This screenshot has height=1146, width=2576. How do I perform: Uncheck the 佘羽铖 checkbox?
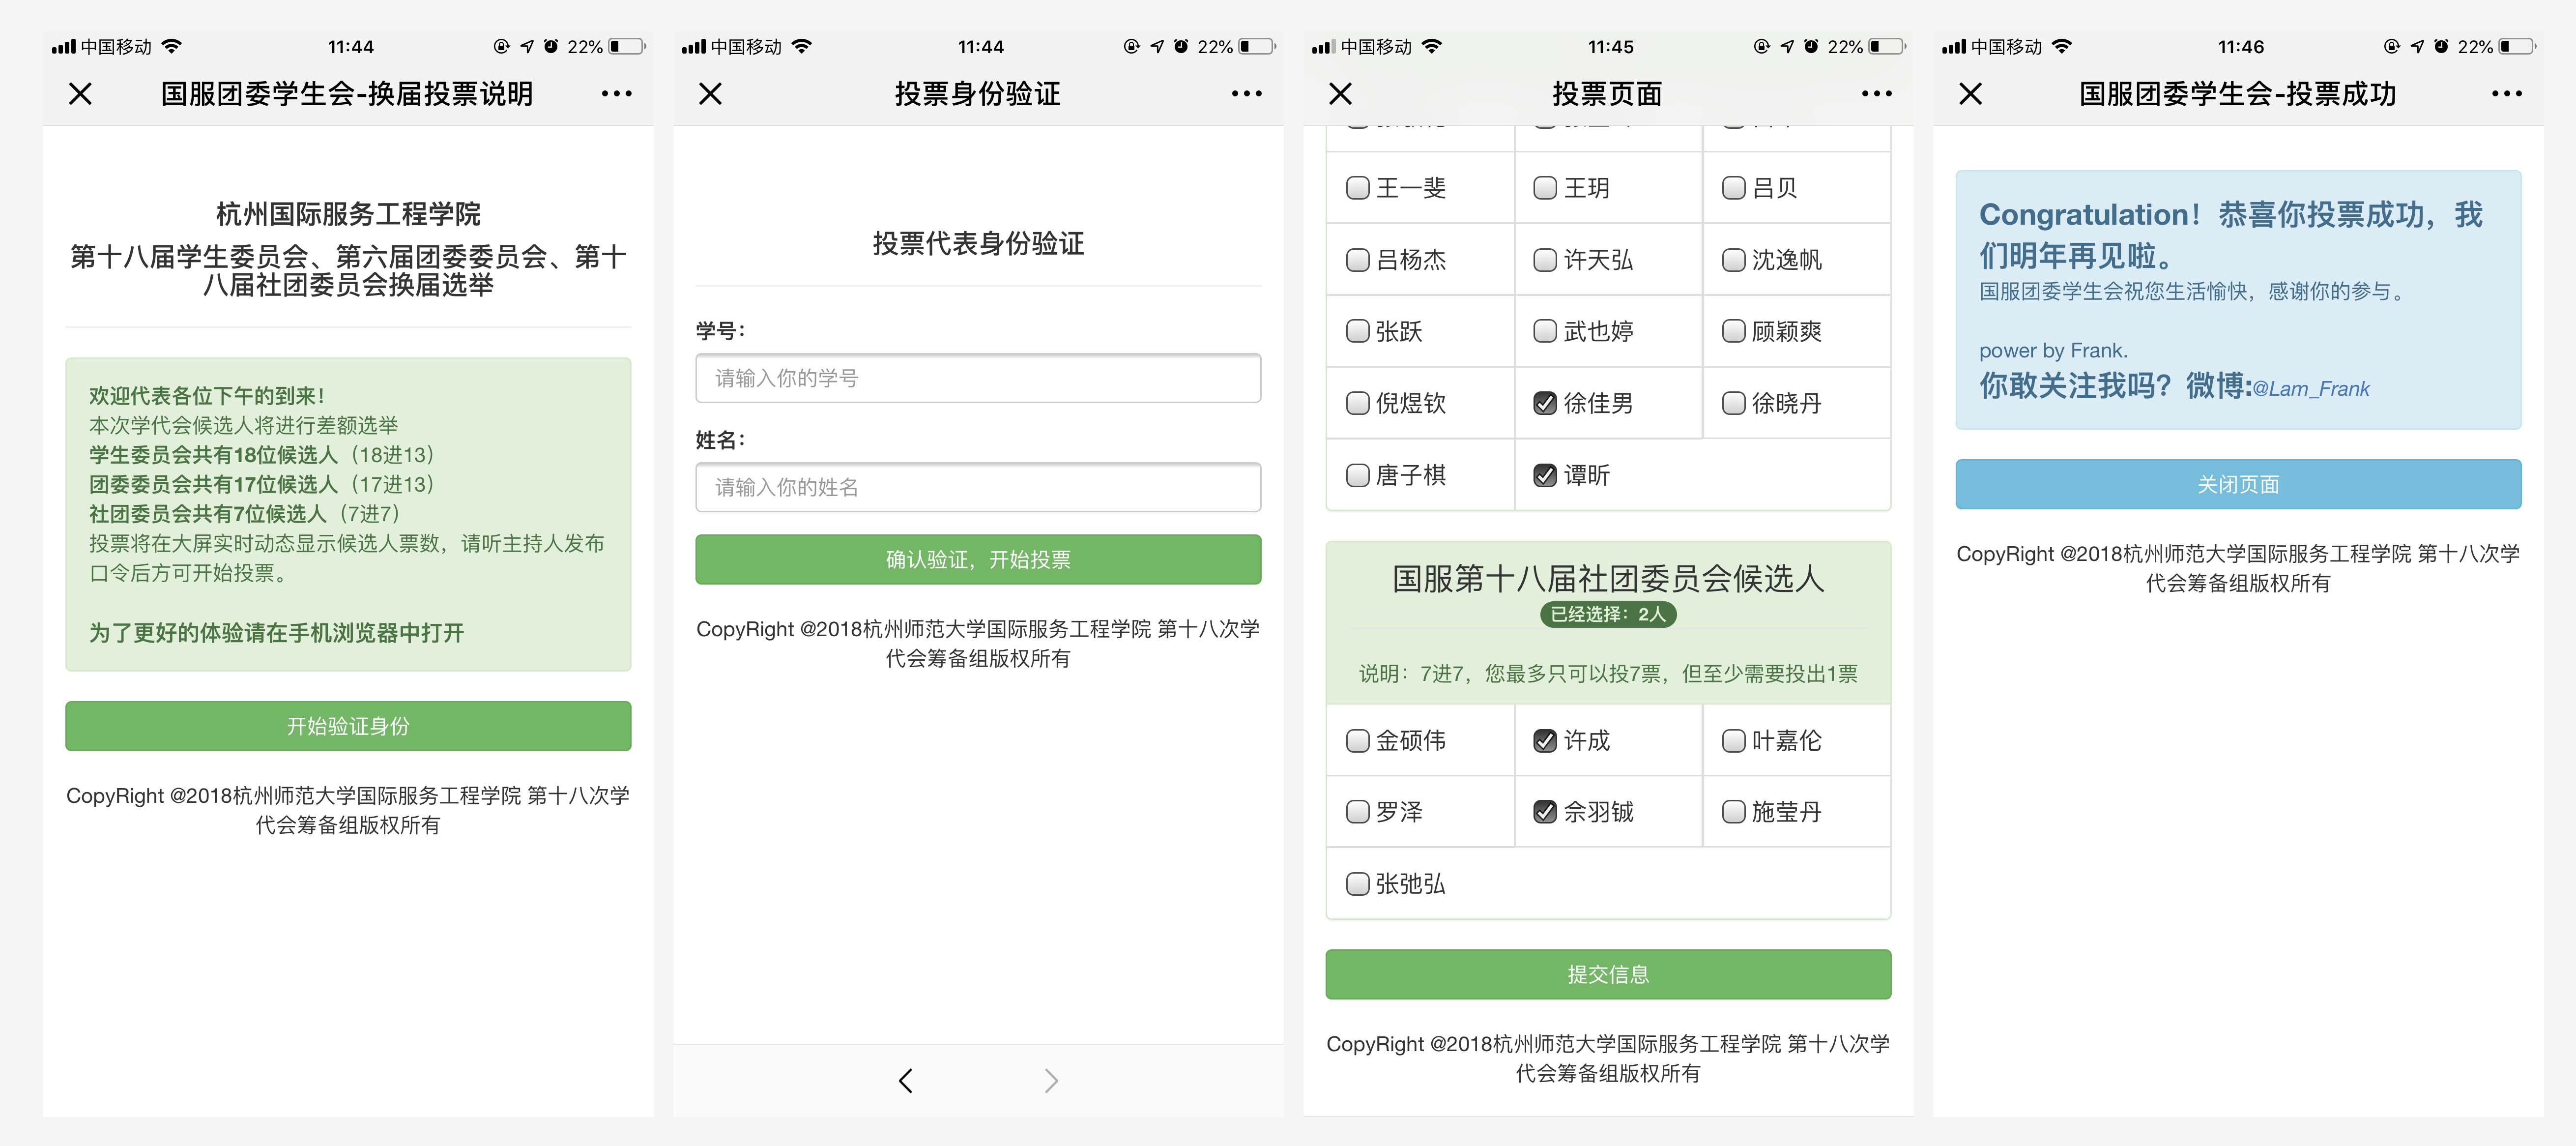point(1545,812)
